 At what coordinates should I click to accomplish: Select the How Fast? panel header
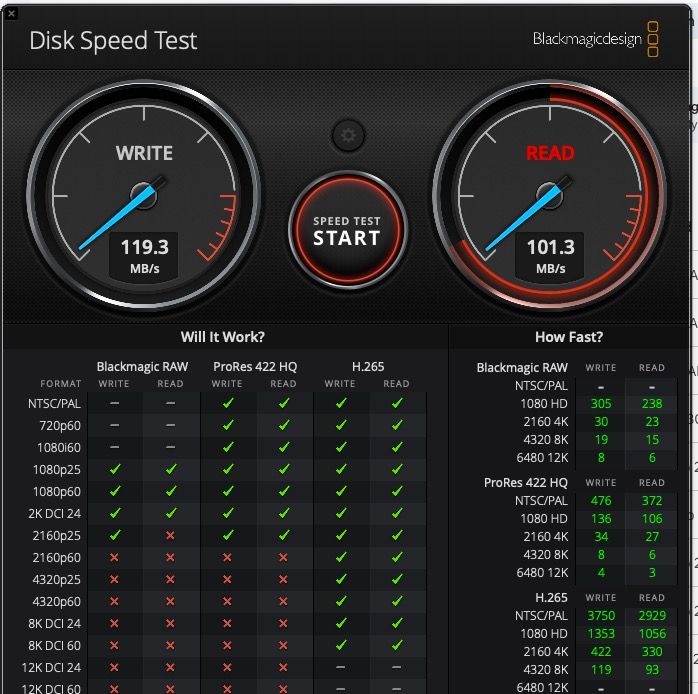click(x=569, y=337)
